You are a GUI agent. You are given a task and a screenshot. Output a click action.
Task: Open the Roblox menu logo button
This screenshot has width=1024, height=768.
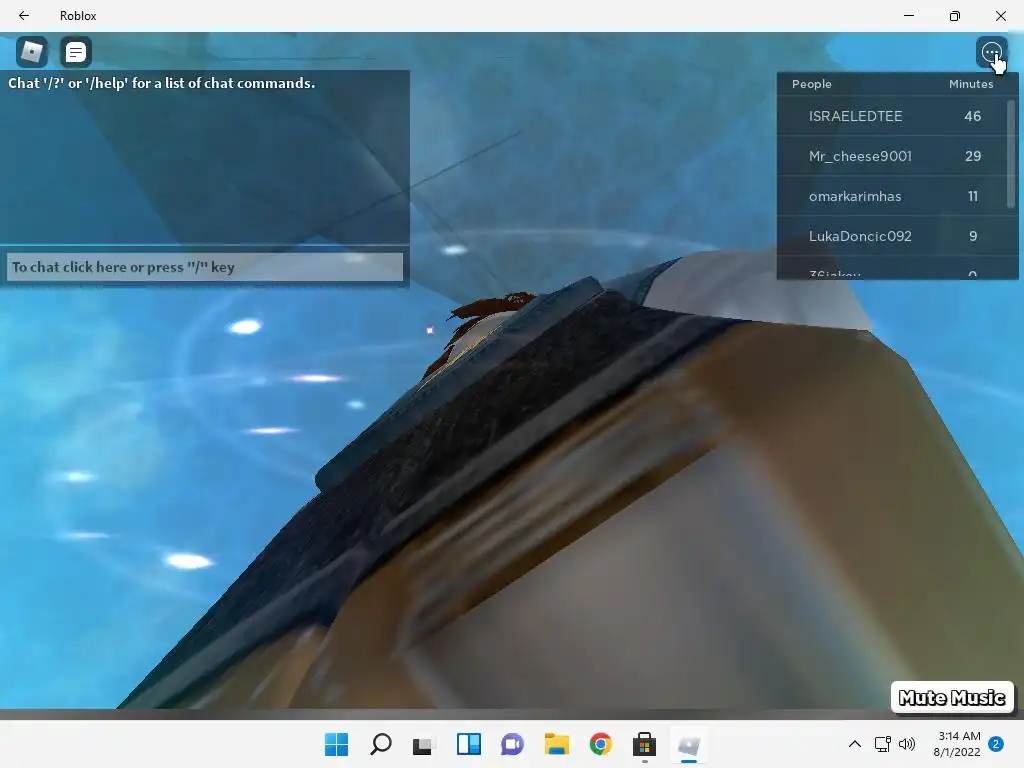[x=31, y=52]
